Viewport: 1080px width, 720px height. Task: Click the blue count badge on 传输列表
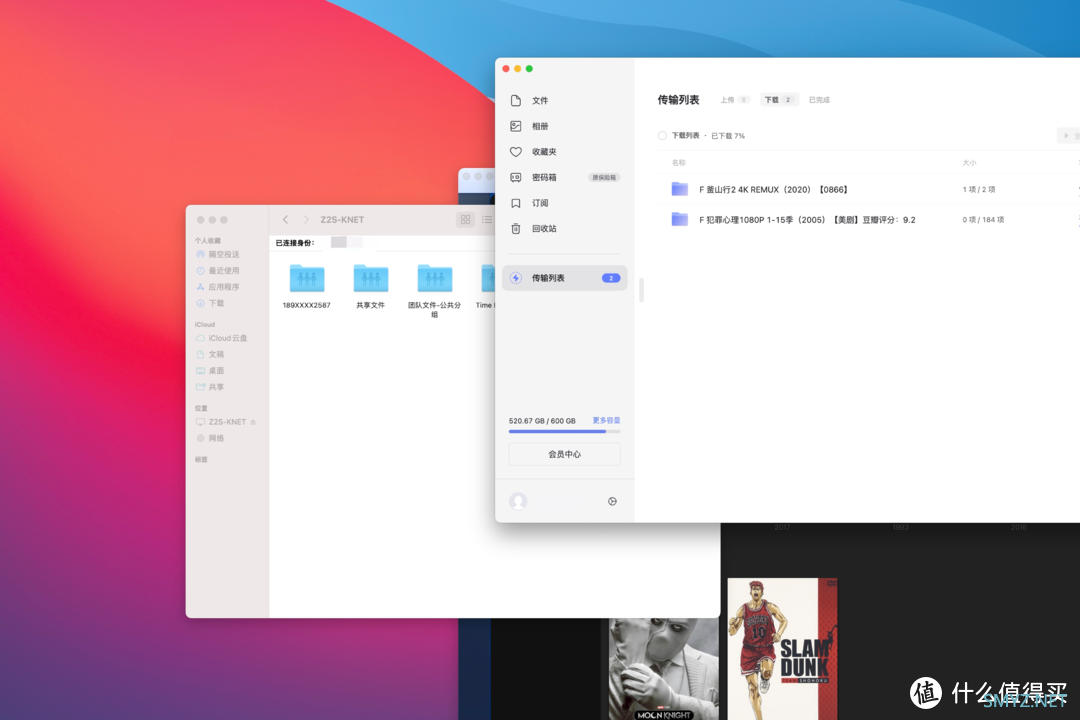coord(611,278)
